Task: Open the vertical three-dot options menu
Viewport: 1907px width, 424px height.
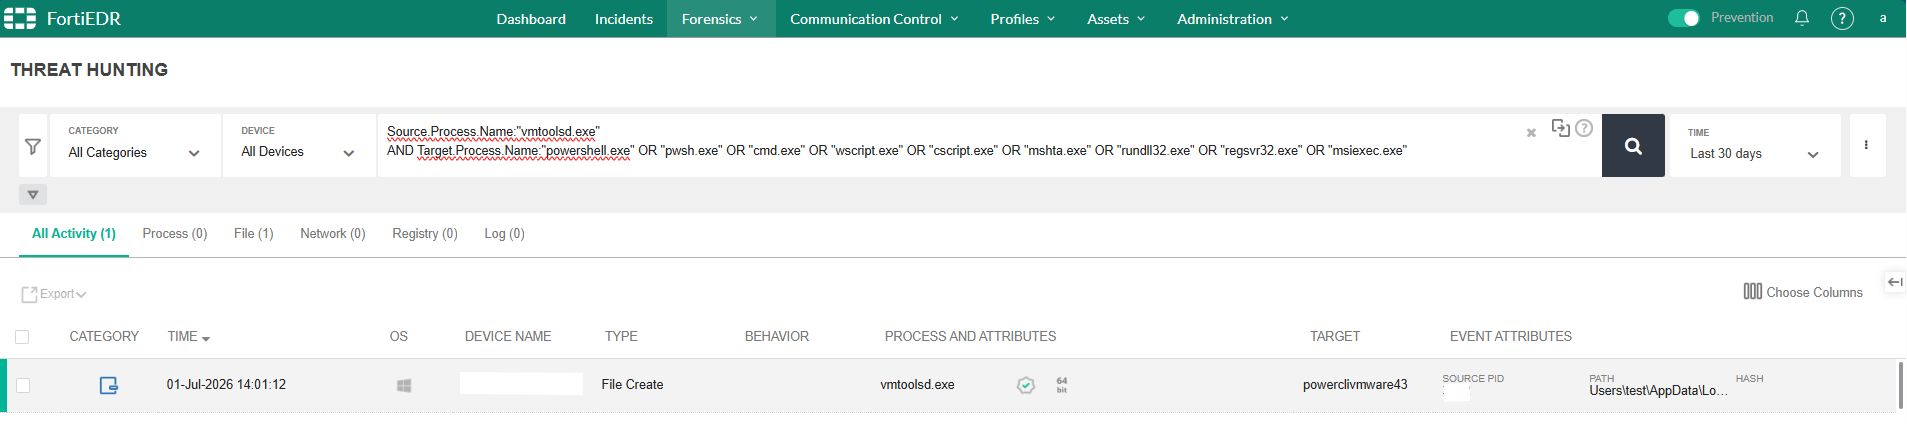Action: click(x=1867, y=145)
